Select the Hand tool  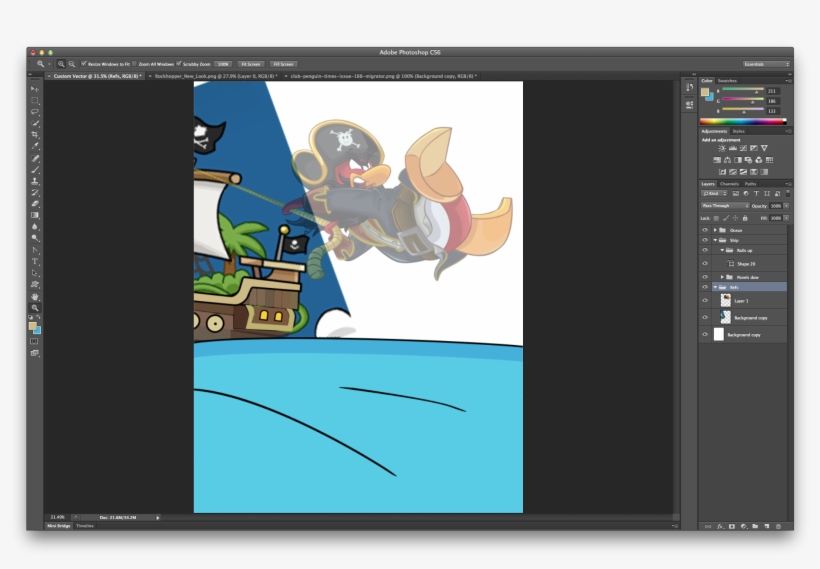coord(35,297)
